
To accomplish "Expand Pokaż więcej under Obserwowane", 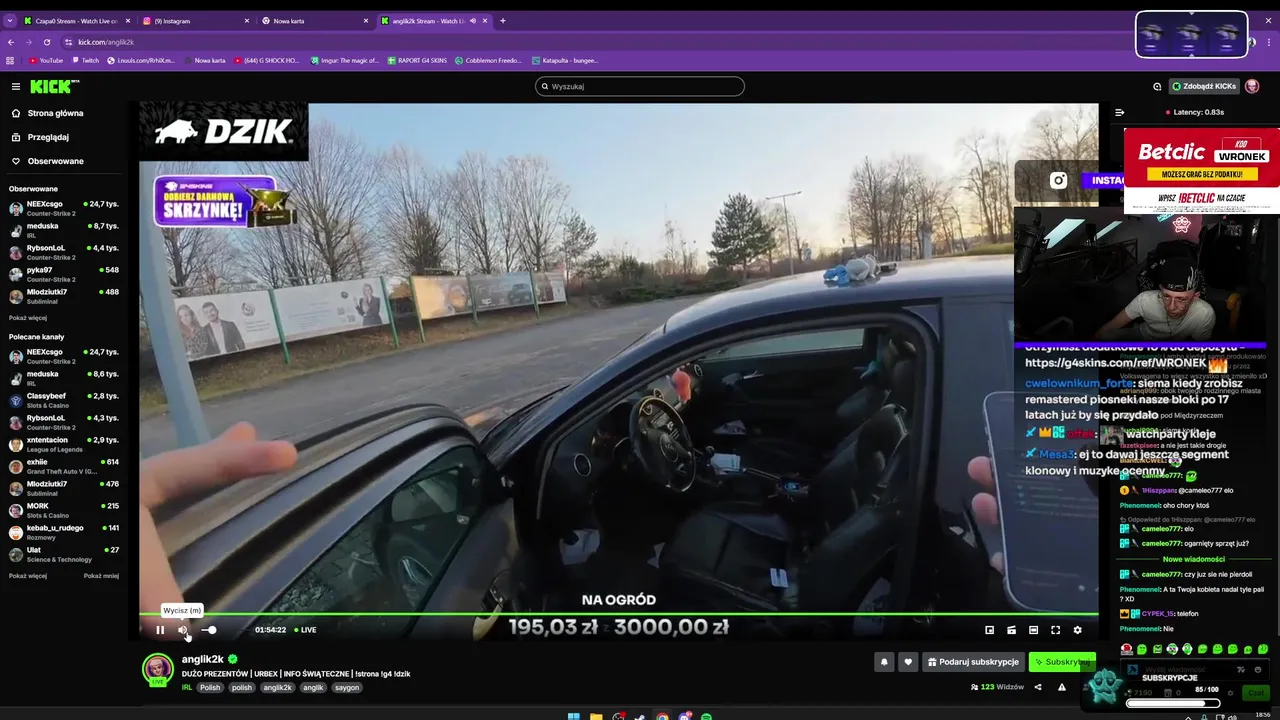I will [x=28, y=318].
